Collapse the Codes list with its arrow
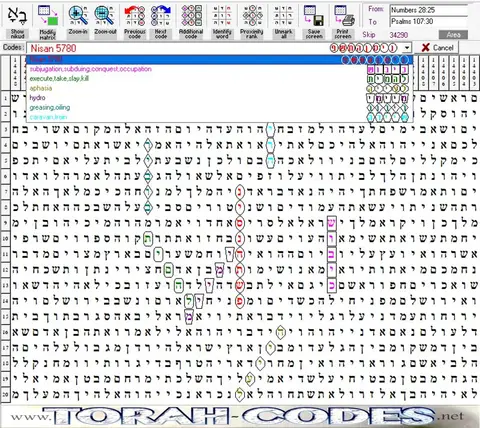 [x=407, y=48]
